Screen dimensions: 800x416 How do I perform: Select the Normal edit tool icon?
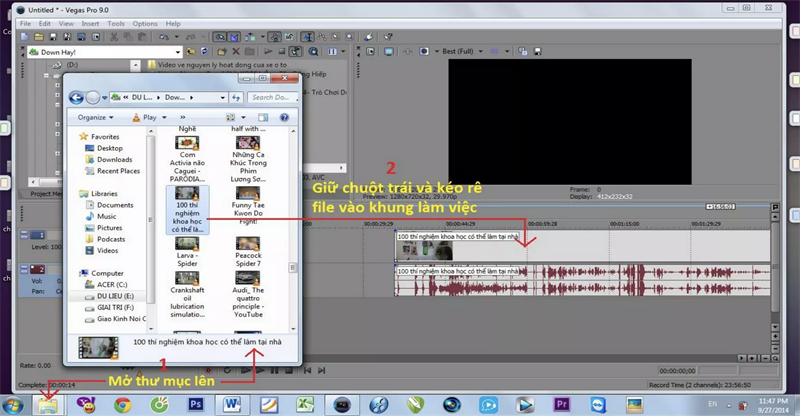[307, 37]
